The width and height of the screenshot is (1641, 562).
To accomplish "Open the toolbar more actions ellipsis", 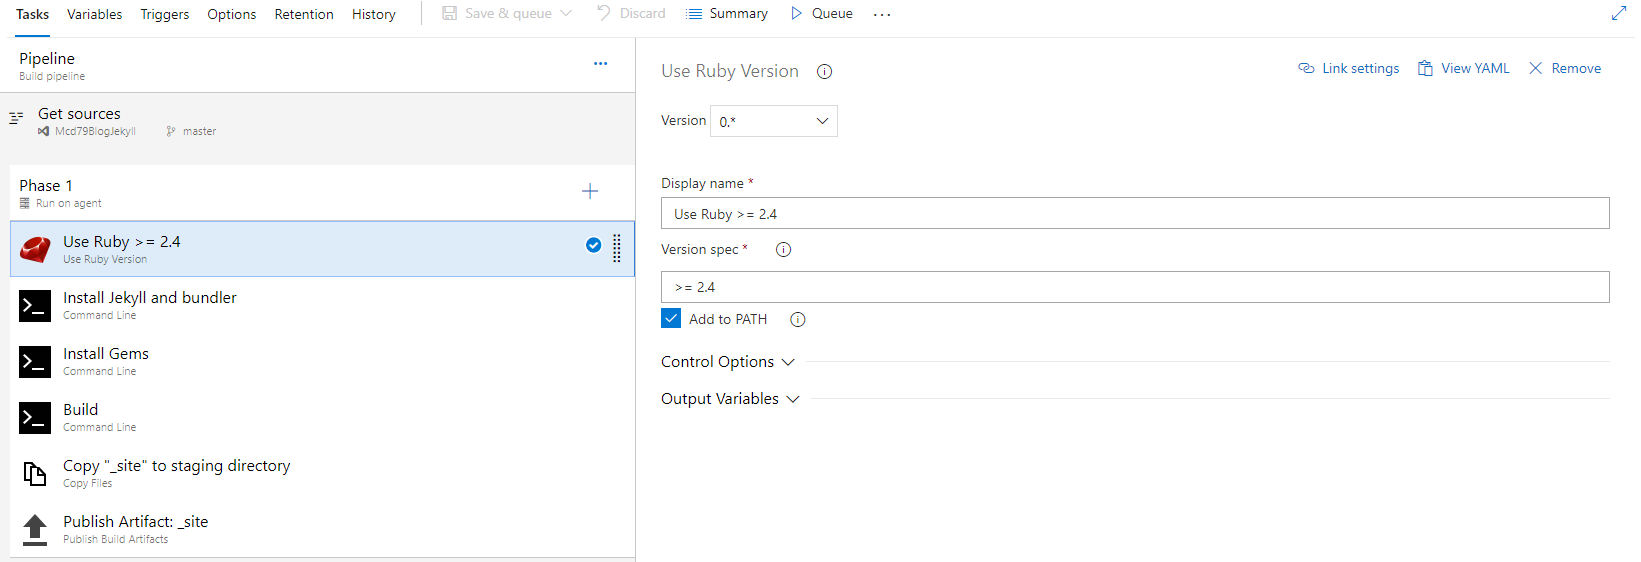I will (x=881, y=14).
